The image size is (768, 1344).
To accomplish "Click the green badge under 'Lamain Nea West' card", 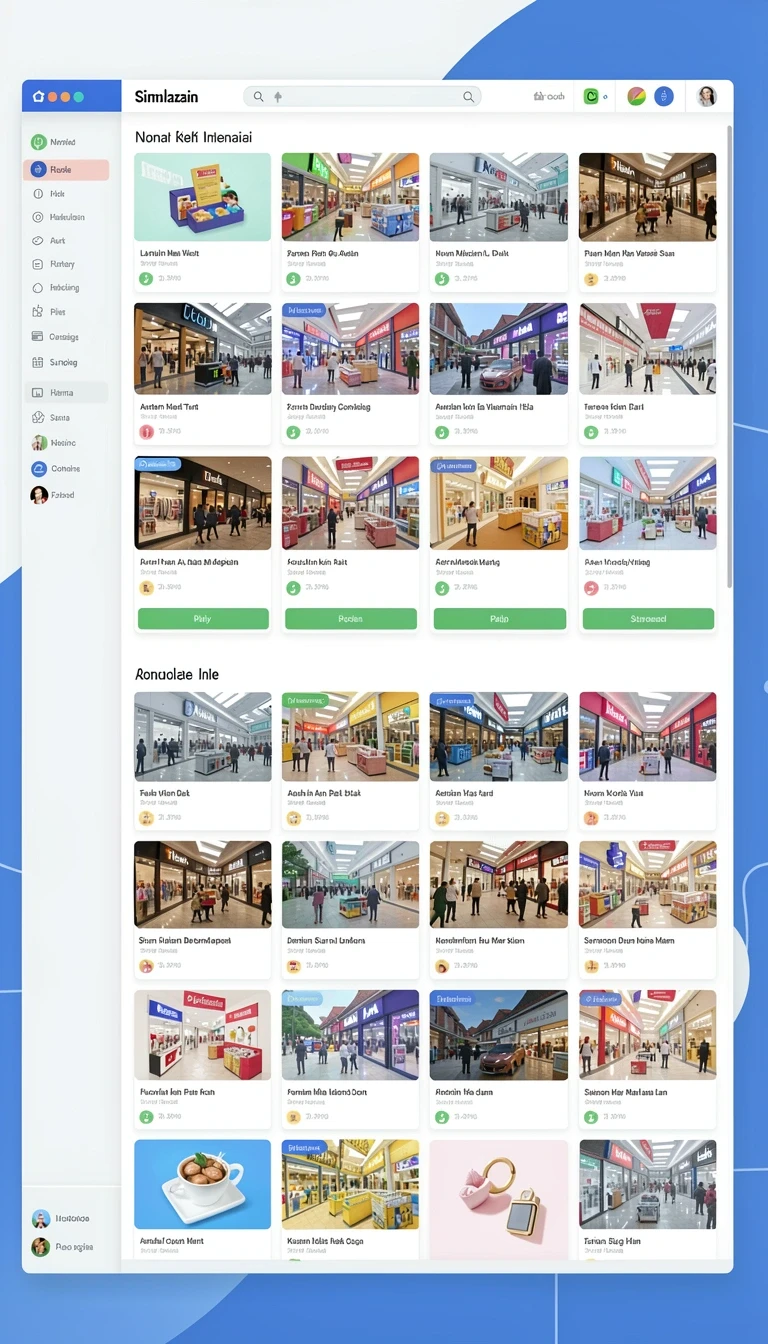I will point(146,279).
